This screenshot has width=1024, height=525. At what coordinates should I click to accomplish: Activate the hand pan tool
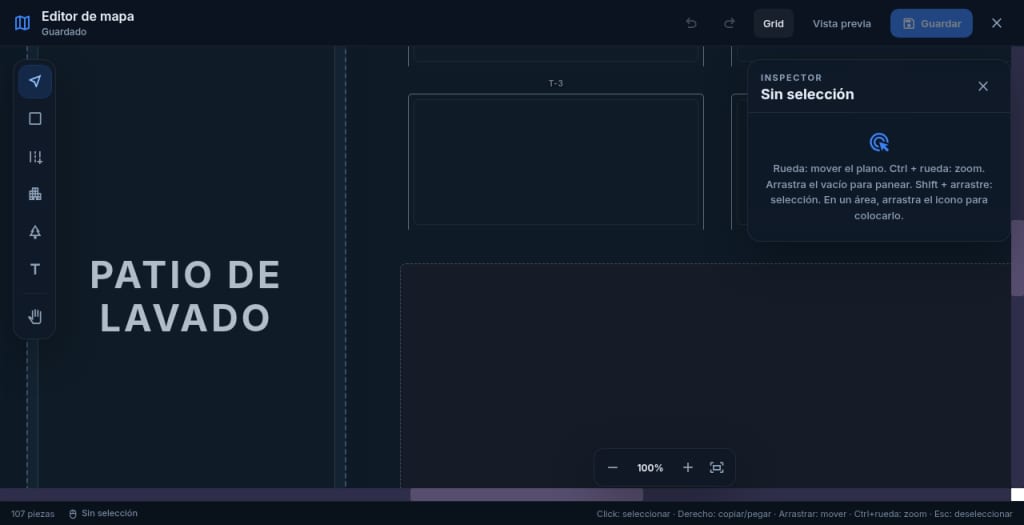pos(35,317)
